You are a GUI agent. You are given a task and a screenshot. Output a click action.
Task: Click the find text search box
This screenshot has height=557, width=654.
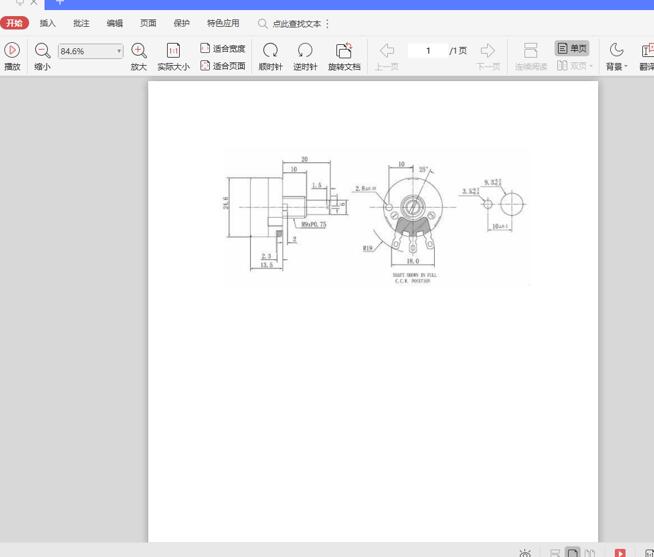point(297,24)
